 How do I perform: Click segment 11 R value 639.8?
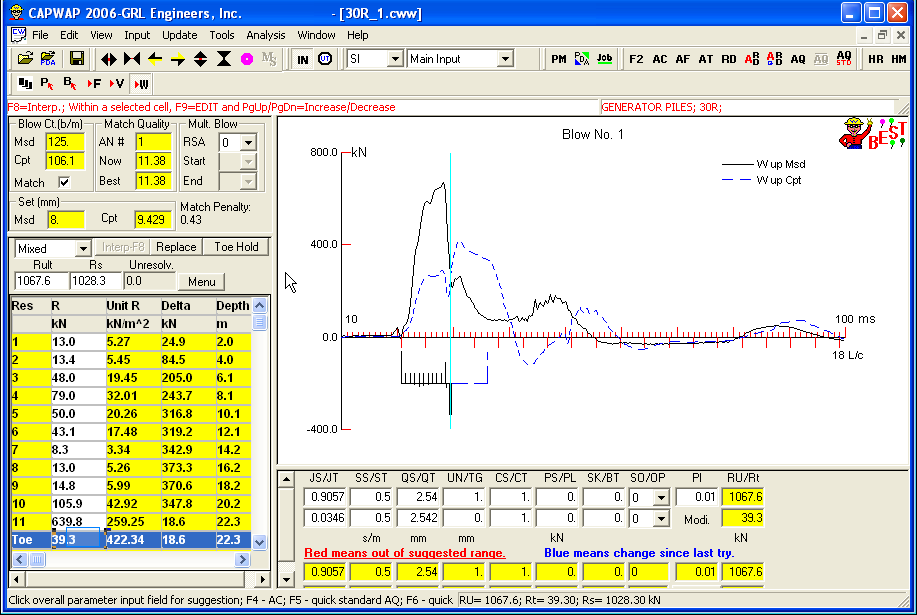point(78,521)
